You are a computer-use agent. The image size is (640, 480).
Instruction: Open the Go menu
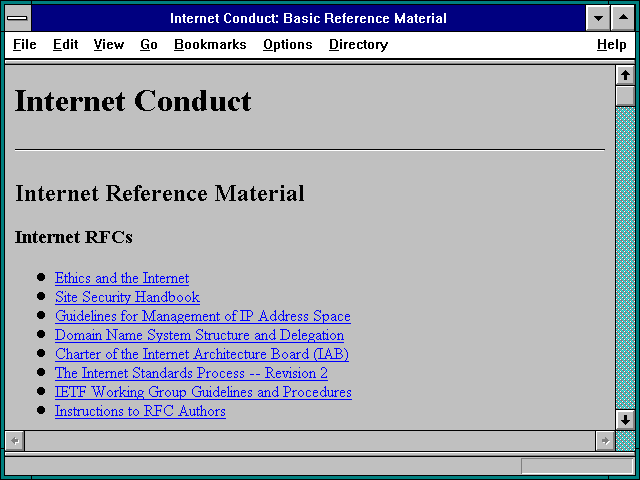coord(149,44)
